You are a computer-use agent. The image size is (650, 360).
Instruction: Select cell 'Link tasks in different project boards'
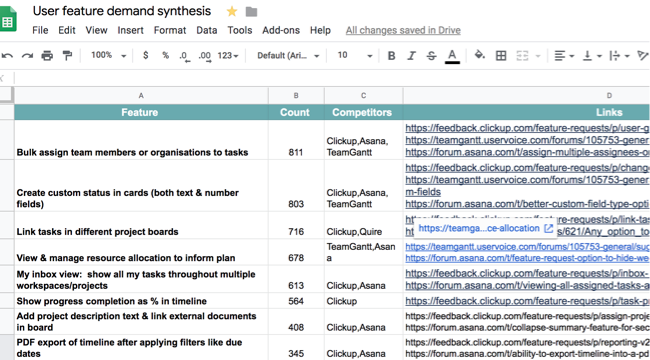tap(141, 225)
